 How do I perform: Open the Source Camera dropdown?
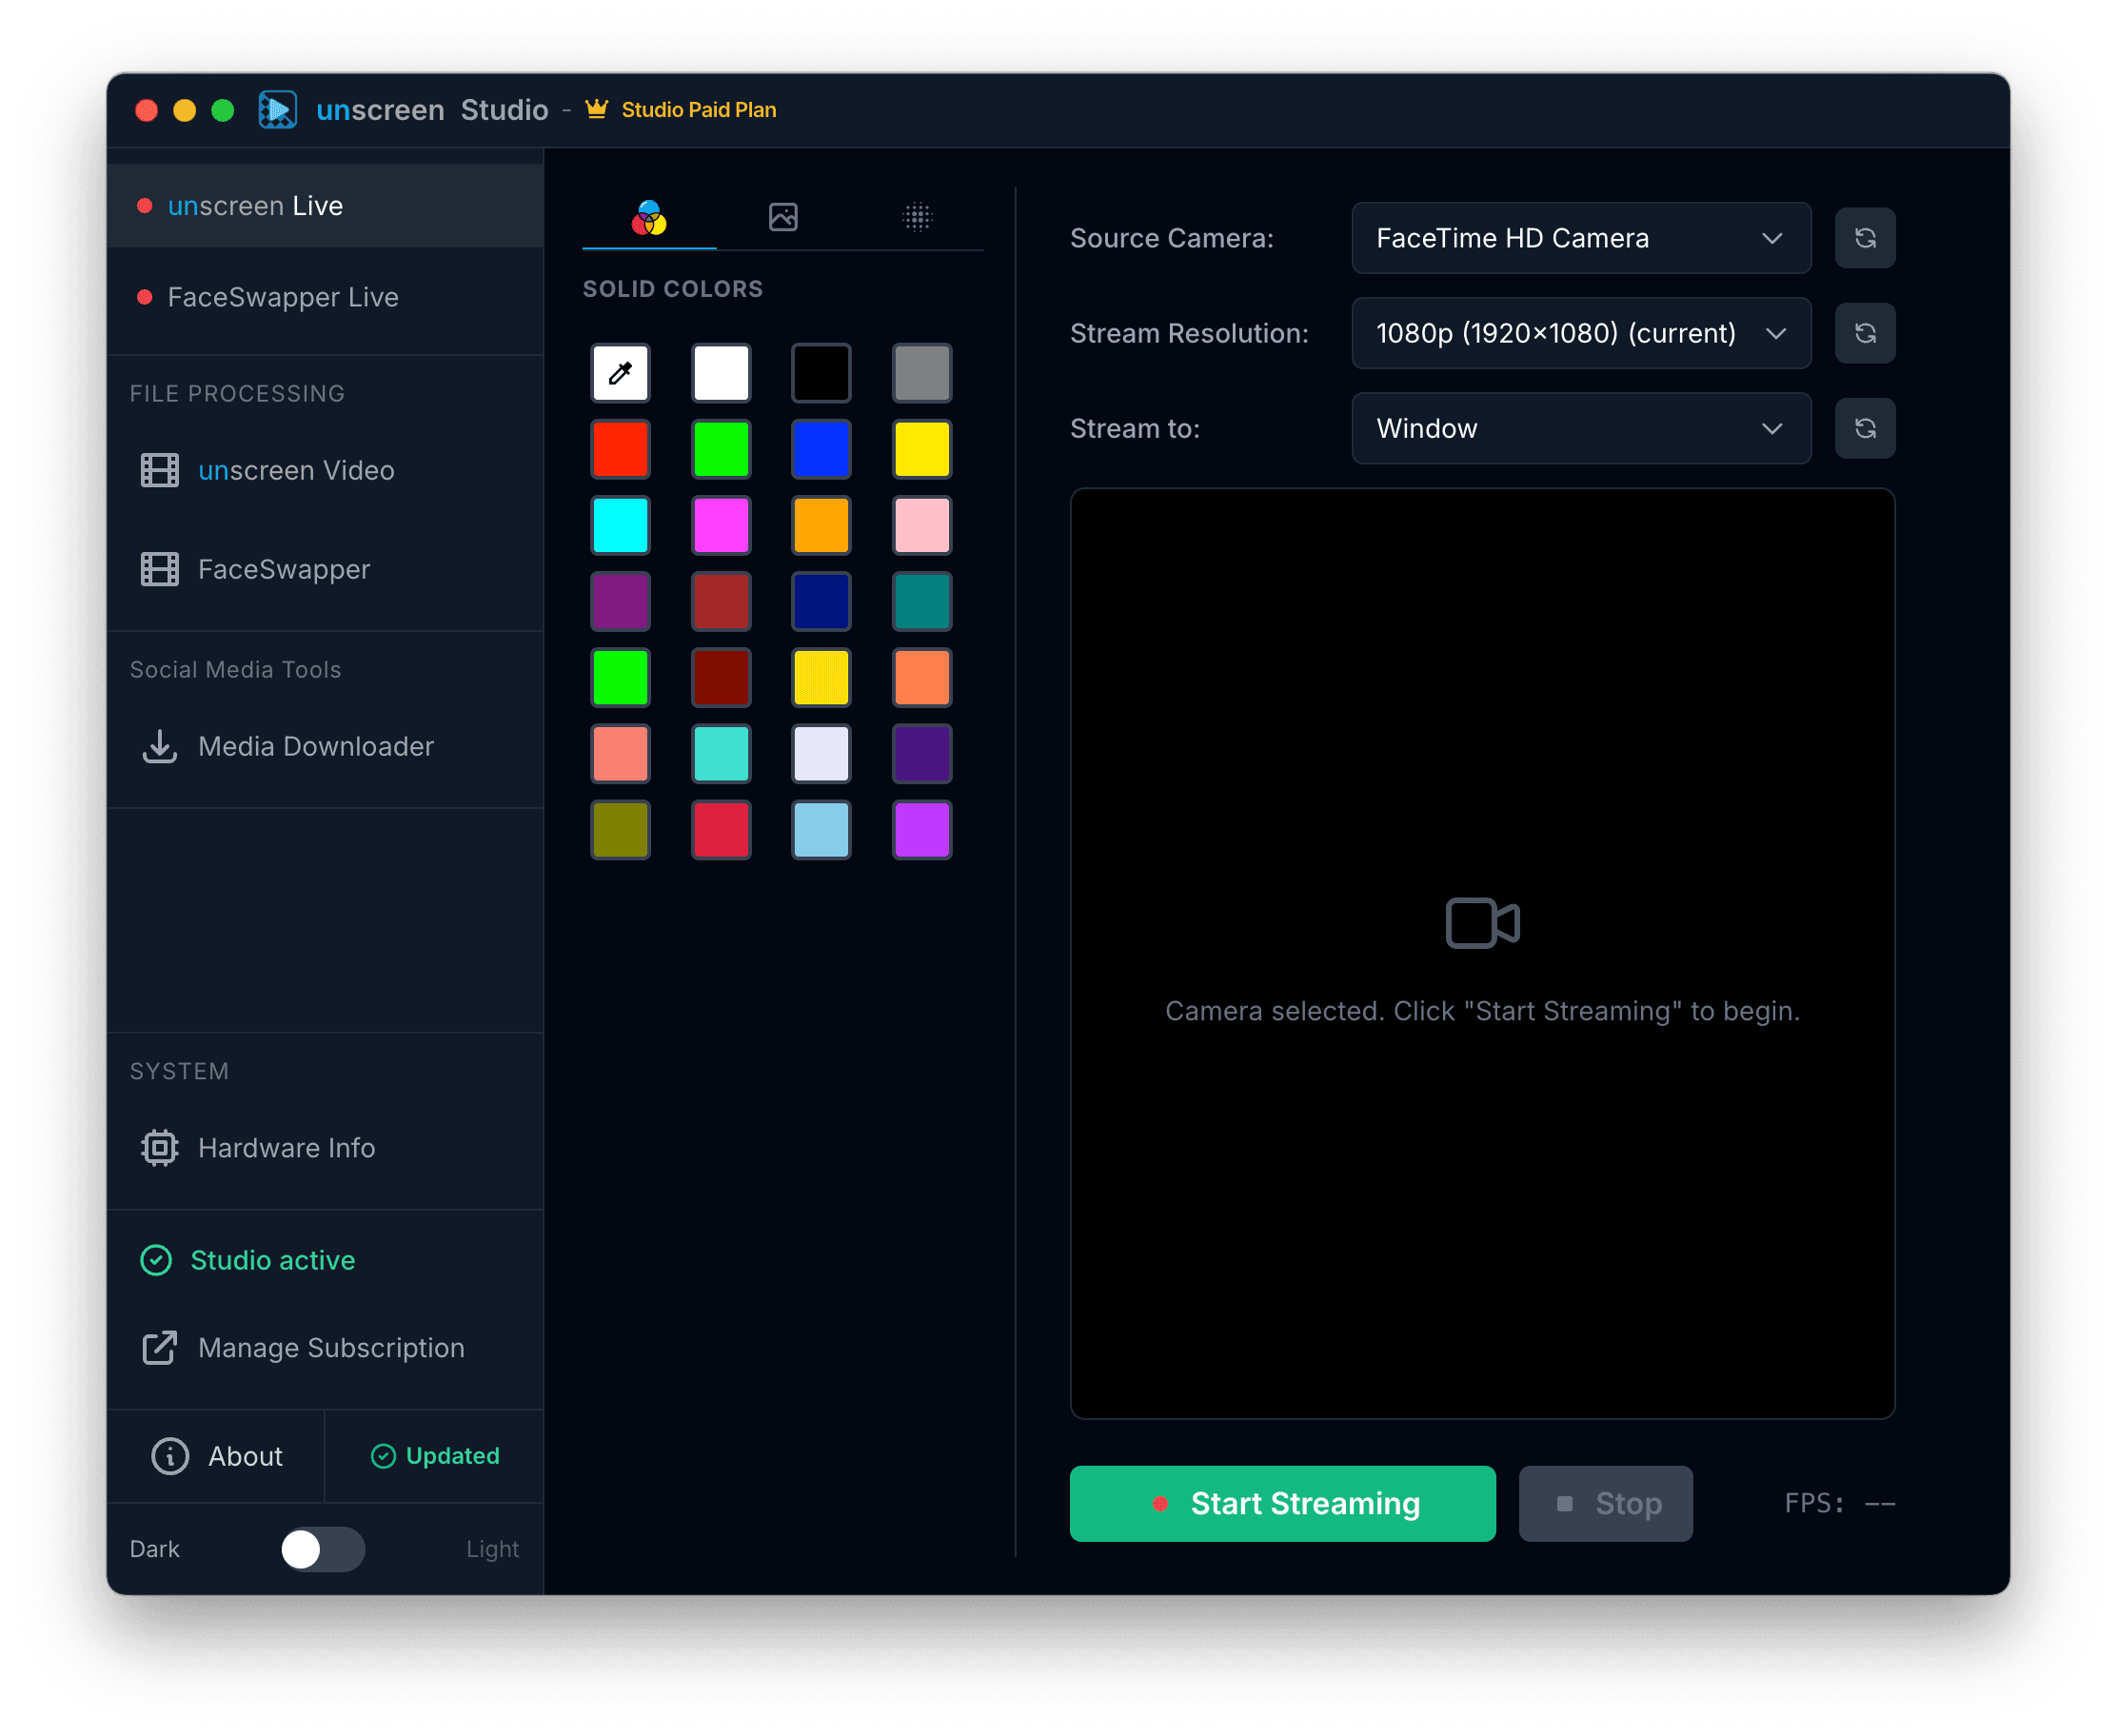(x=1580, y=238)
